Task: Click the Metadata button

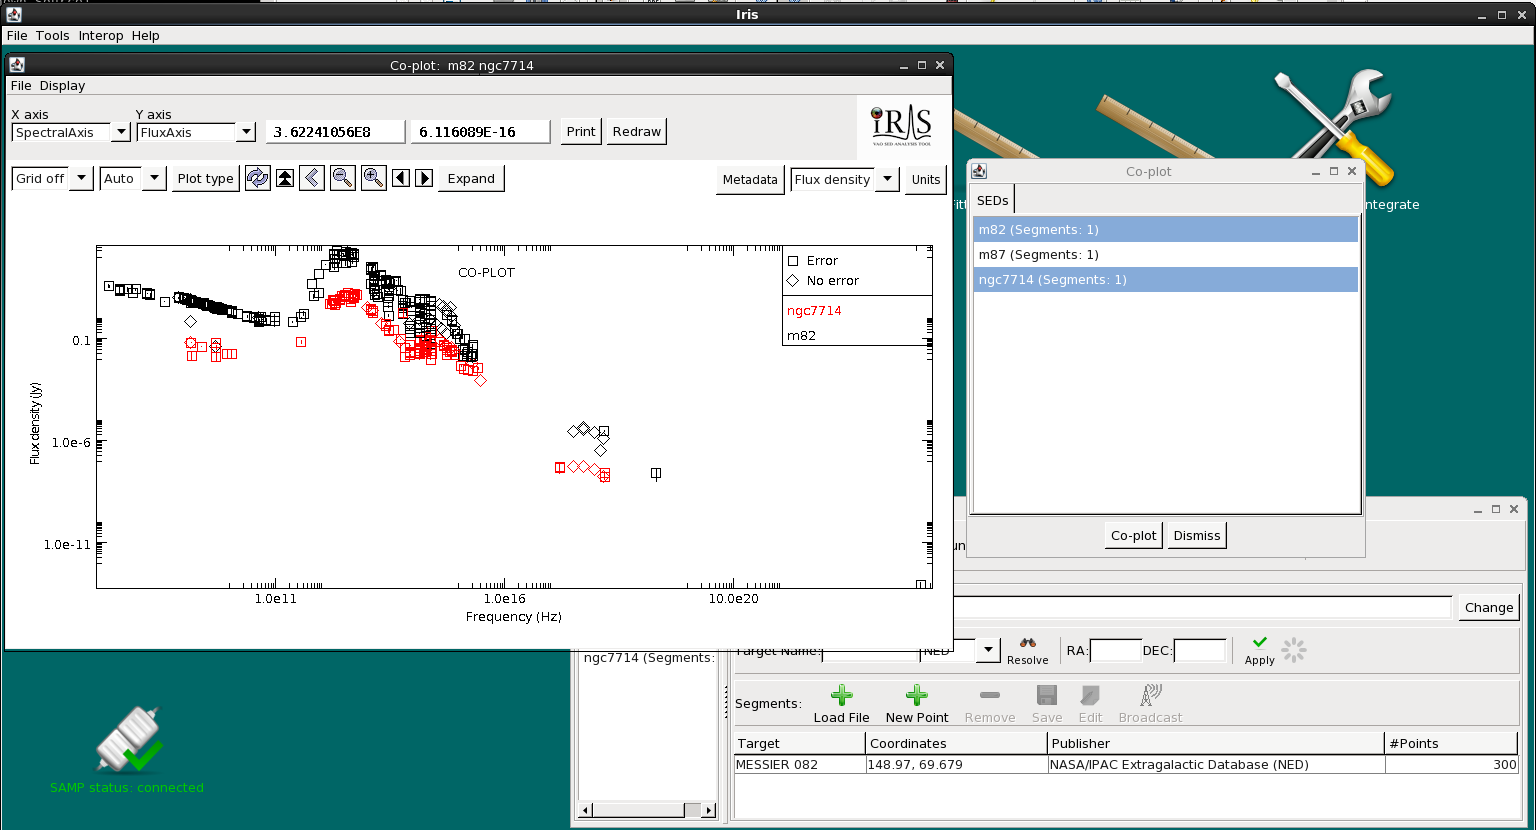Action: [750, 179]
